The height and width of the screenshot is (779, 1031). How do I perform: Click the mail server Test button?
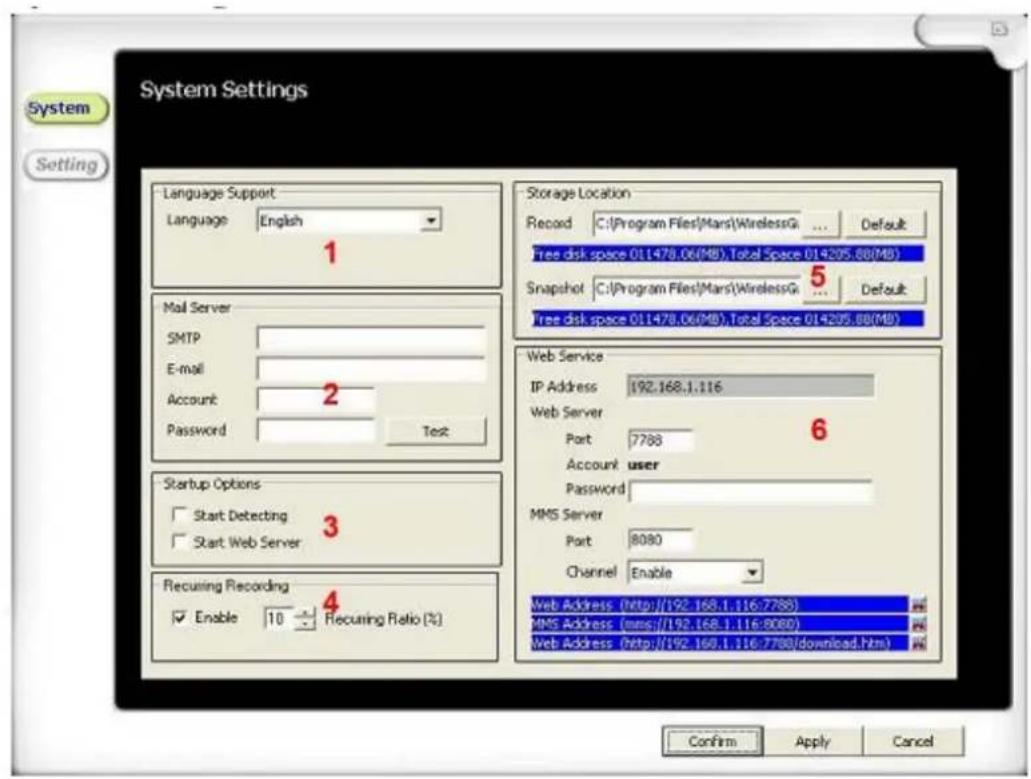(435, 431)
